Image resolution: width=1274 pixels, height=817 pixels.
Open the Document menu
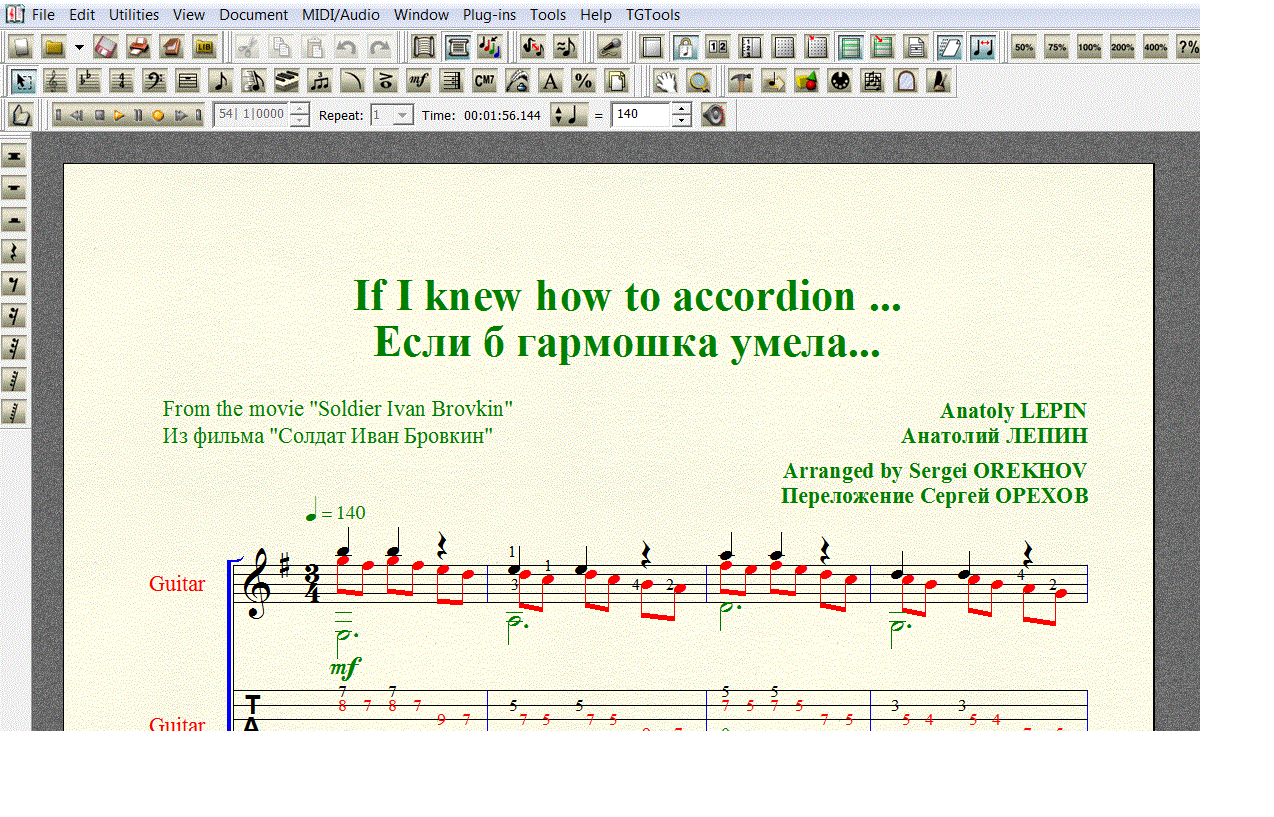click(254, 15)
